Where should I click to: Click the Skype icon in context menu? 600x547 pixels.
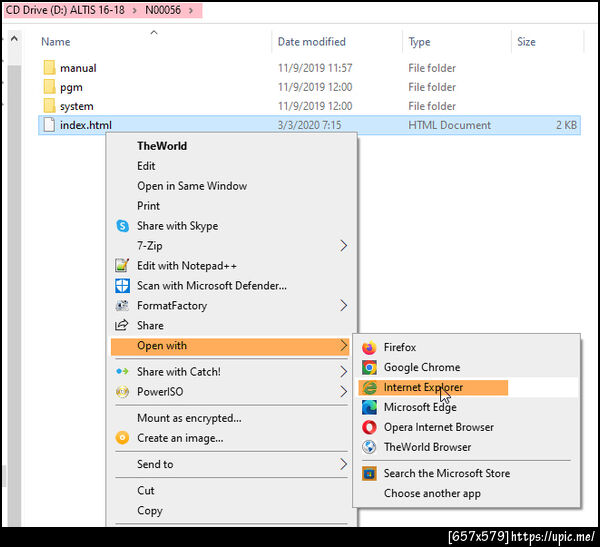pos(122,226)
